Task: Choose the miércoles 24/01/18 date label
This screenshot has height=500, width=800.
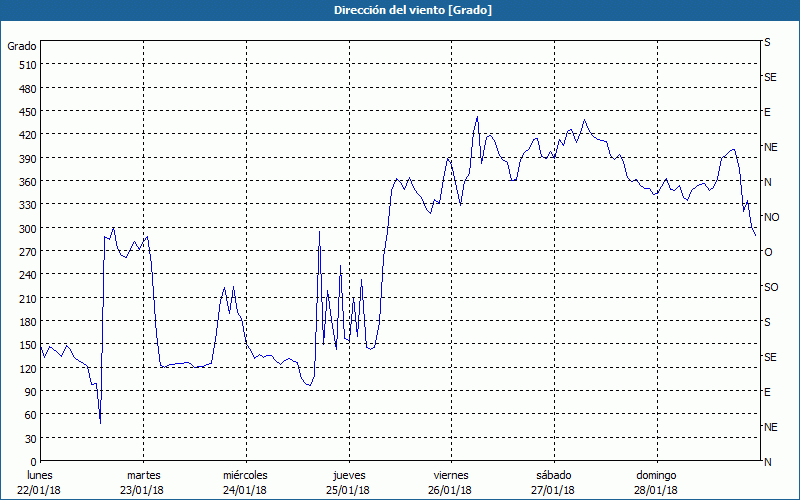Action: coord(245,482)
